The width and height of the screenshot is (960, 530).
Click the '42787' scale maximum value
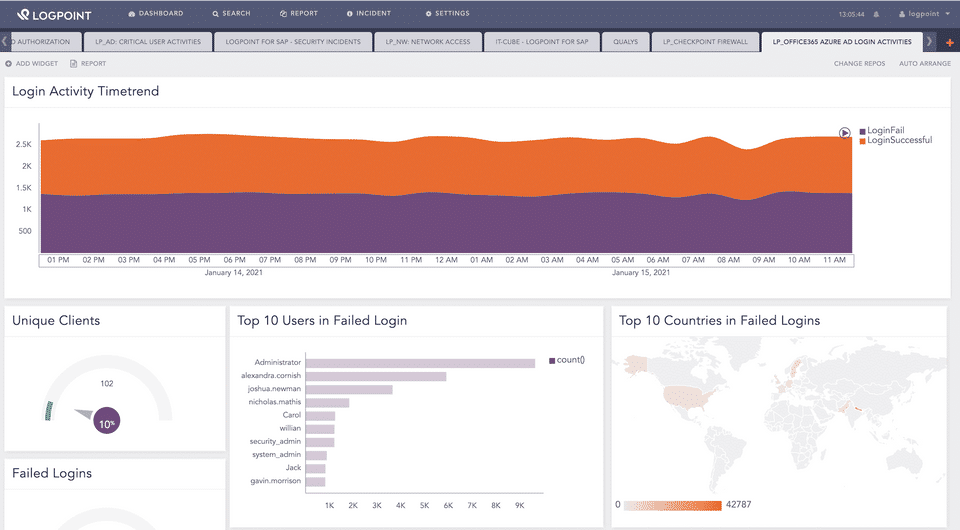tap(738, 505)
